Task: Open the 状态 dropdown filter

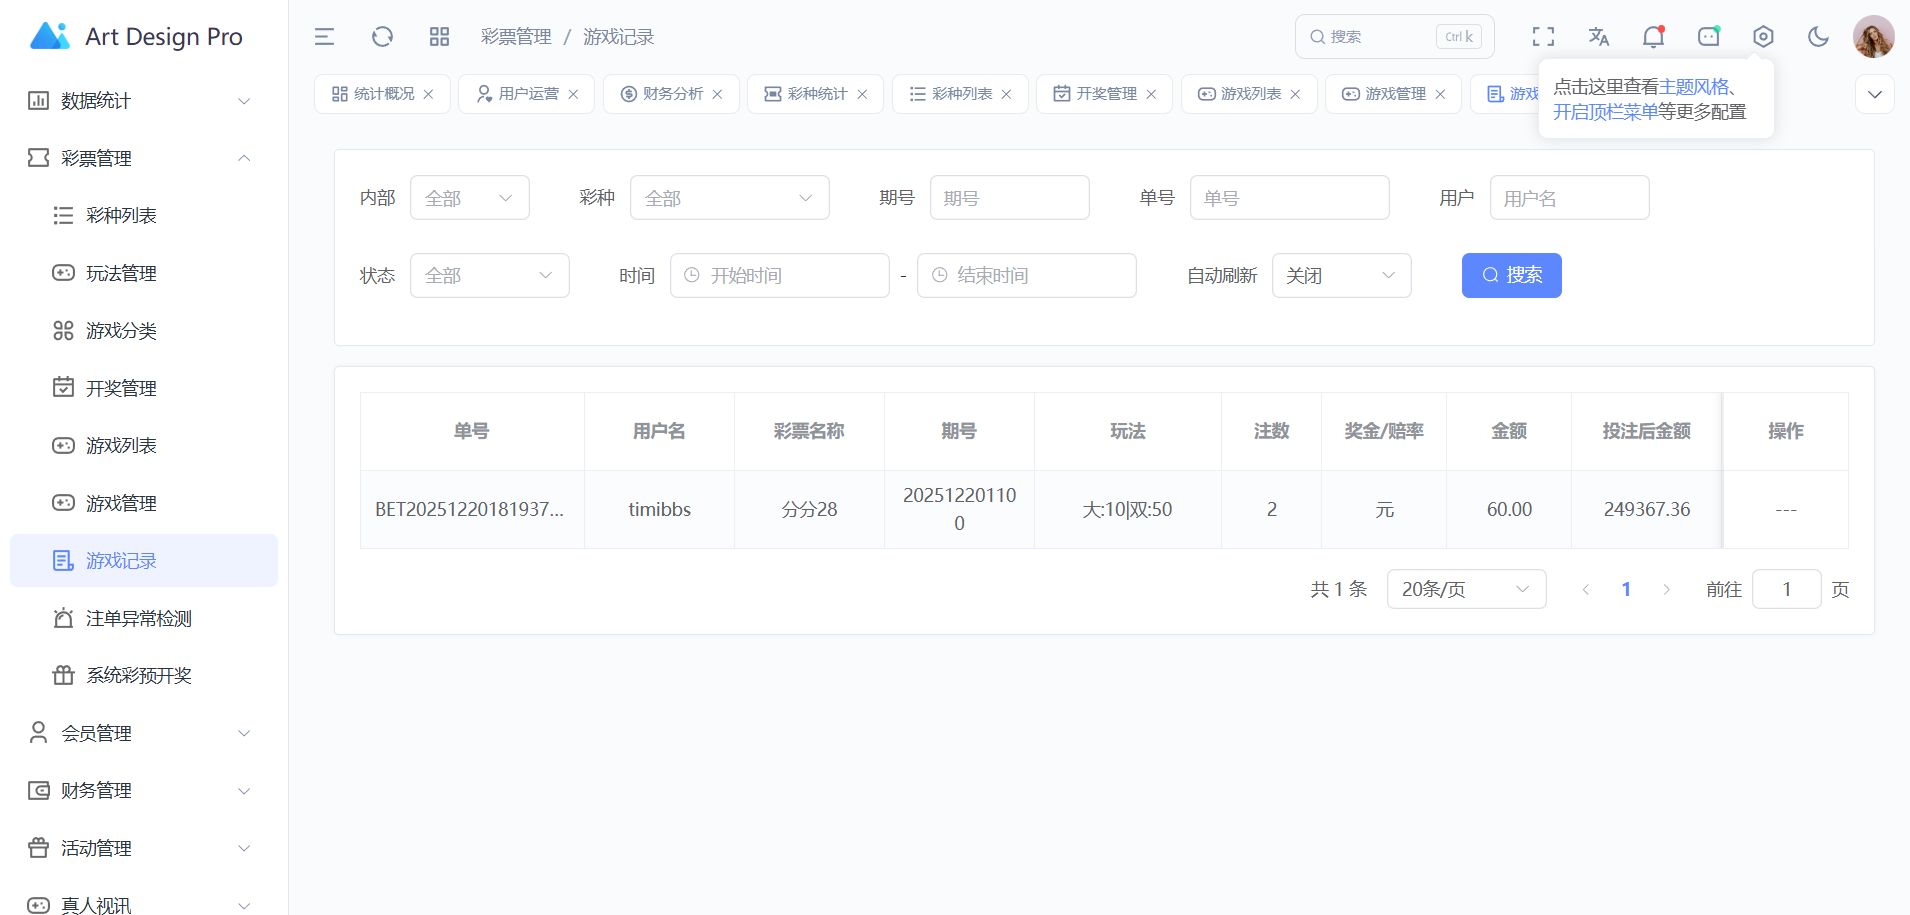Action: click(489, 276)
